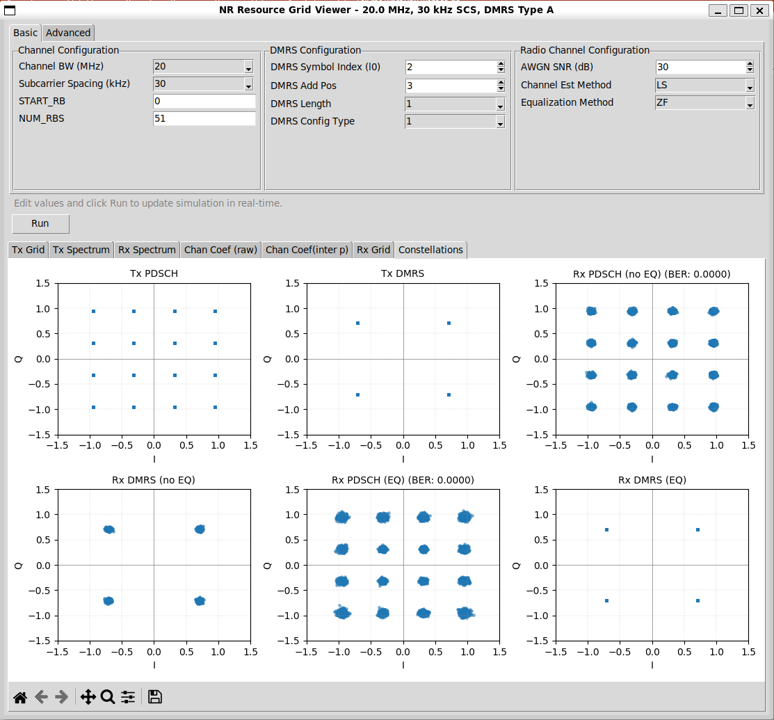Open the Configure subplots sliders icon
Viewport: 774px width, 720px height.
point(128,697)
